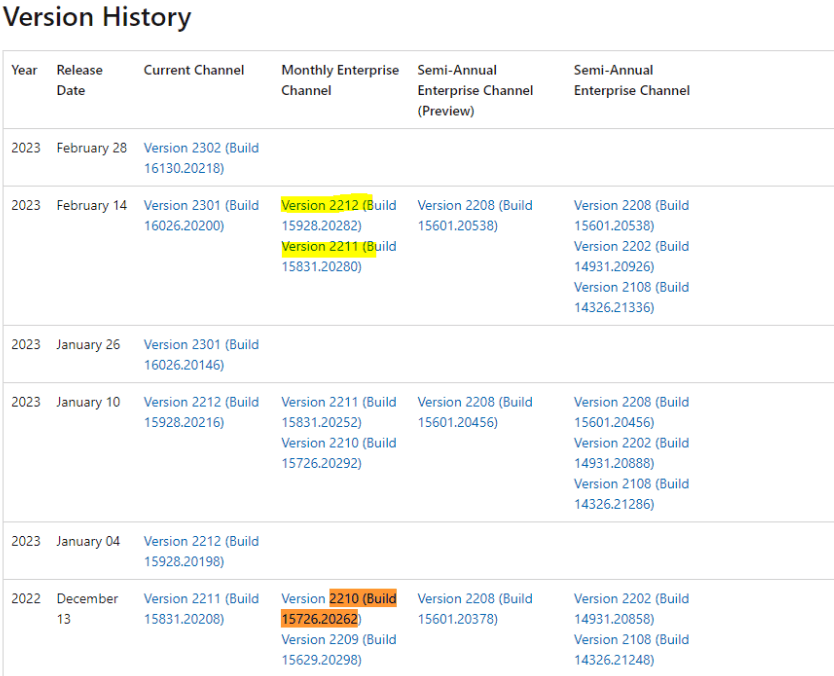Viewport: 834px width, 676px height.
Task: Click highlighted Version 2211 Build 15831.20280 link
Action: [339, 256]
